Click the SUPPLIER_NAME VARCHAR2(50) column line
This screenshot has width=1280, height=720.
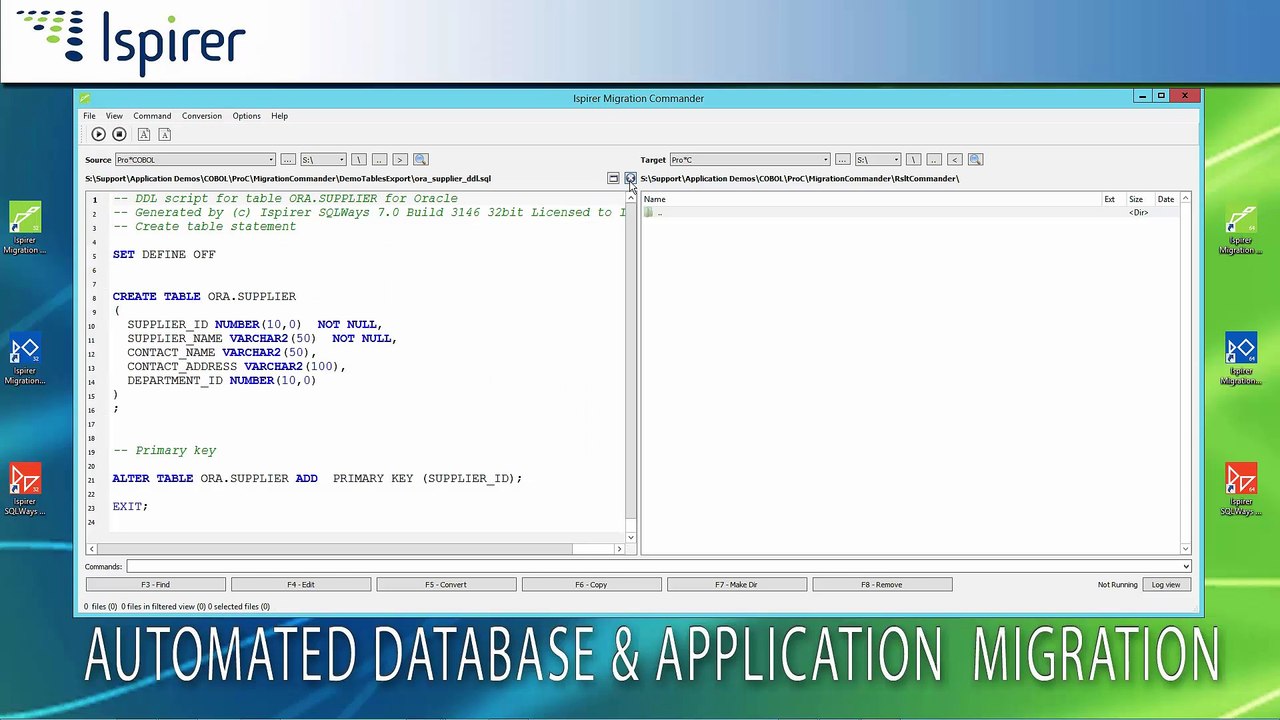pyautogui.click(x=262, y=338)
